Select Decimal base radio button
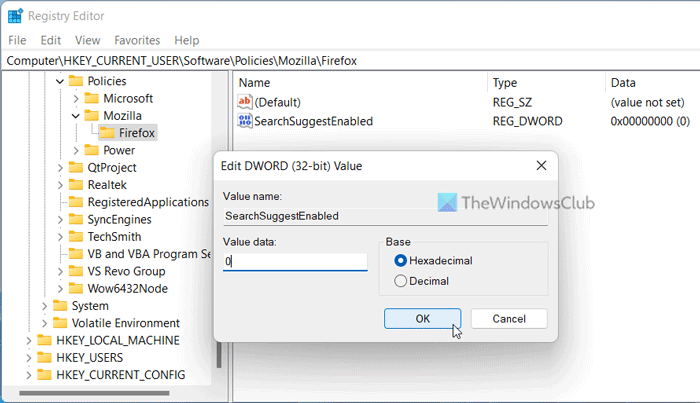This screenshot has width=700, height=403. point(400,281)
